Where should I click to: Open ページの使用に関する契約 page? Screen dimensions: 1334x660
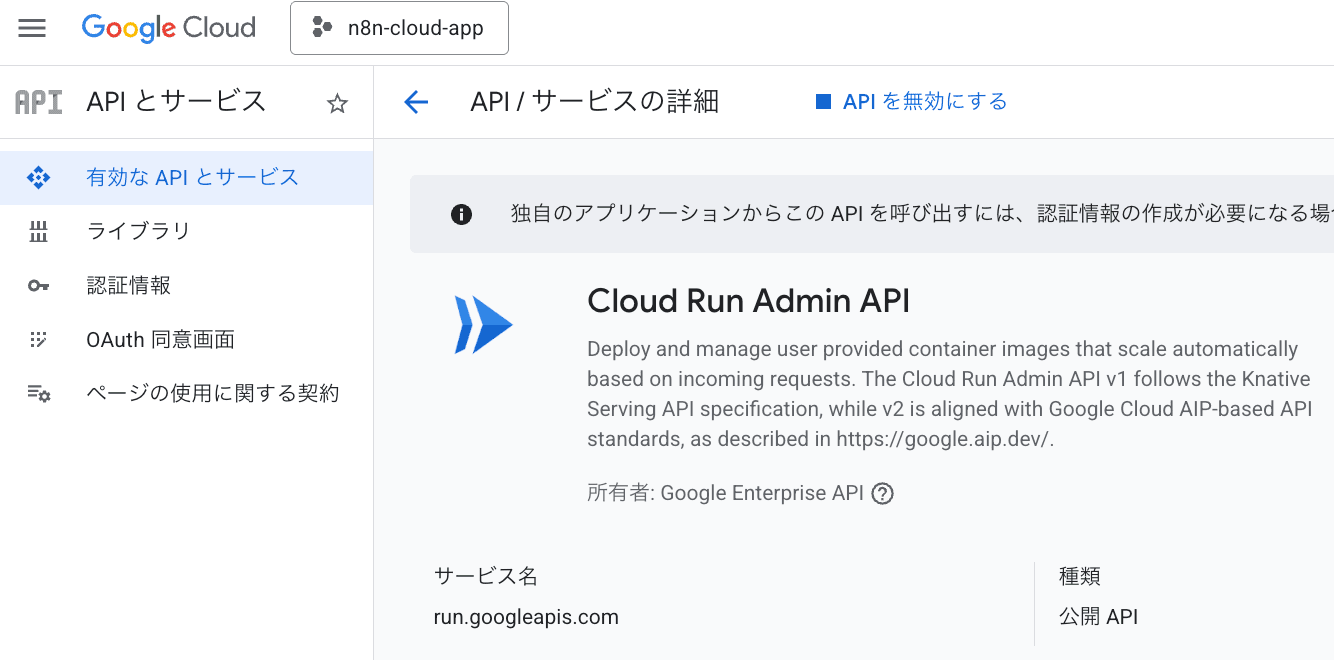point(212,394)
